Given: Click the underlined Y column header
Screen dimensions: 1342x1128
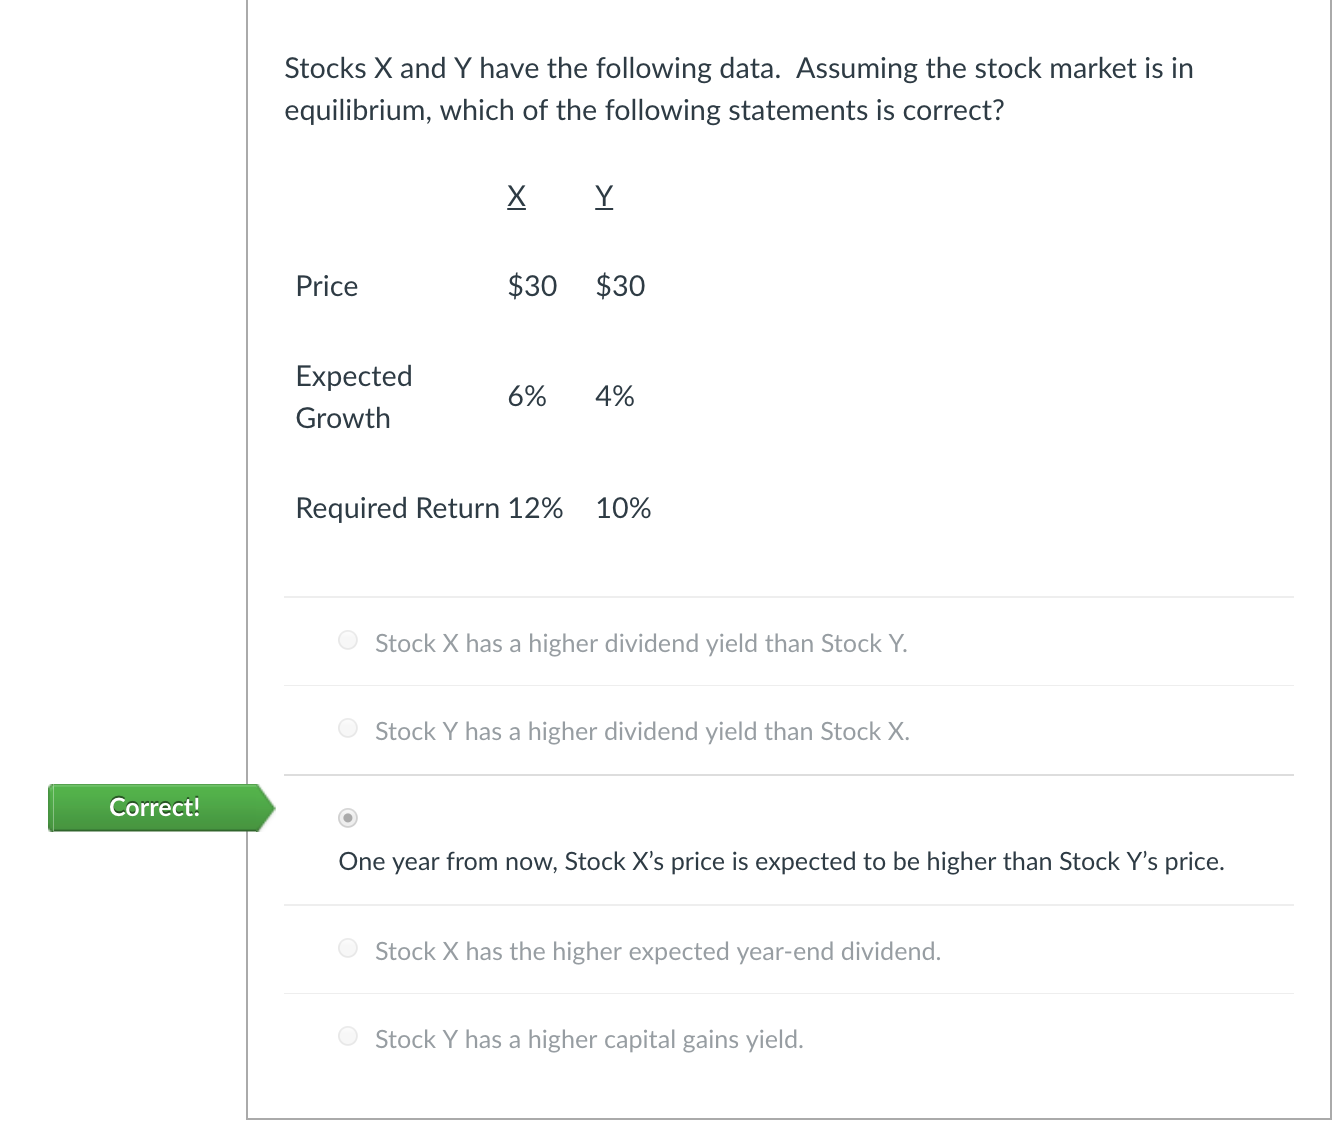Looking at the screenshot, I should click(x=604, y=196).
